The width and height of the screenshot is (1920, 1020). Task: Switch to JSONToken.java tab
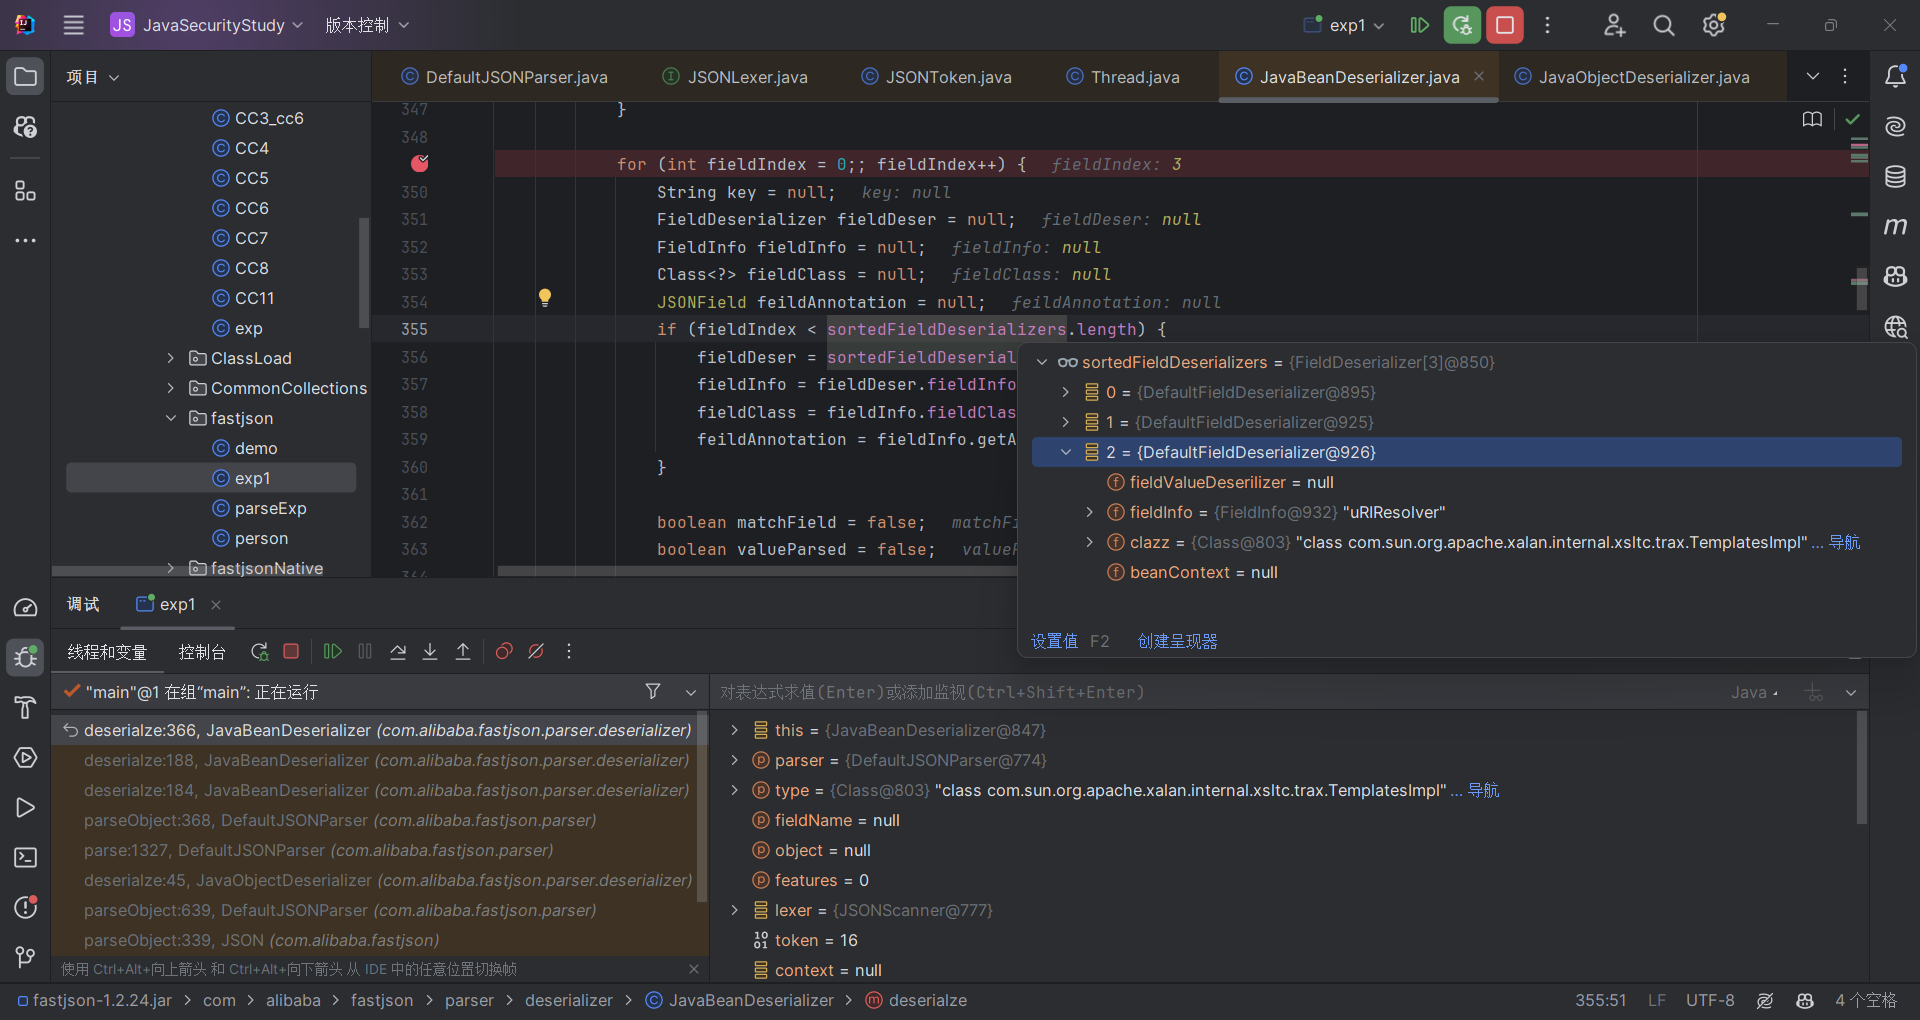click(x=937, y=77)
